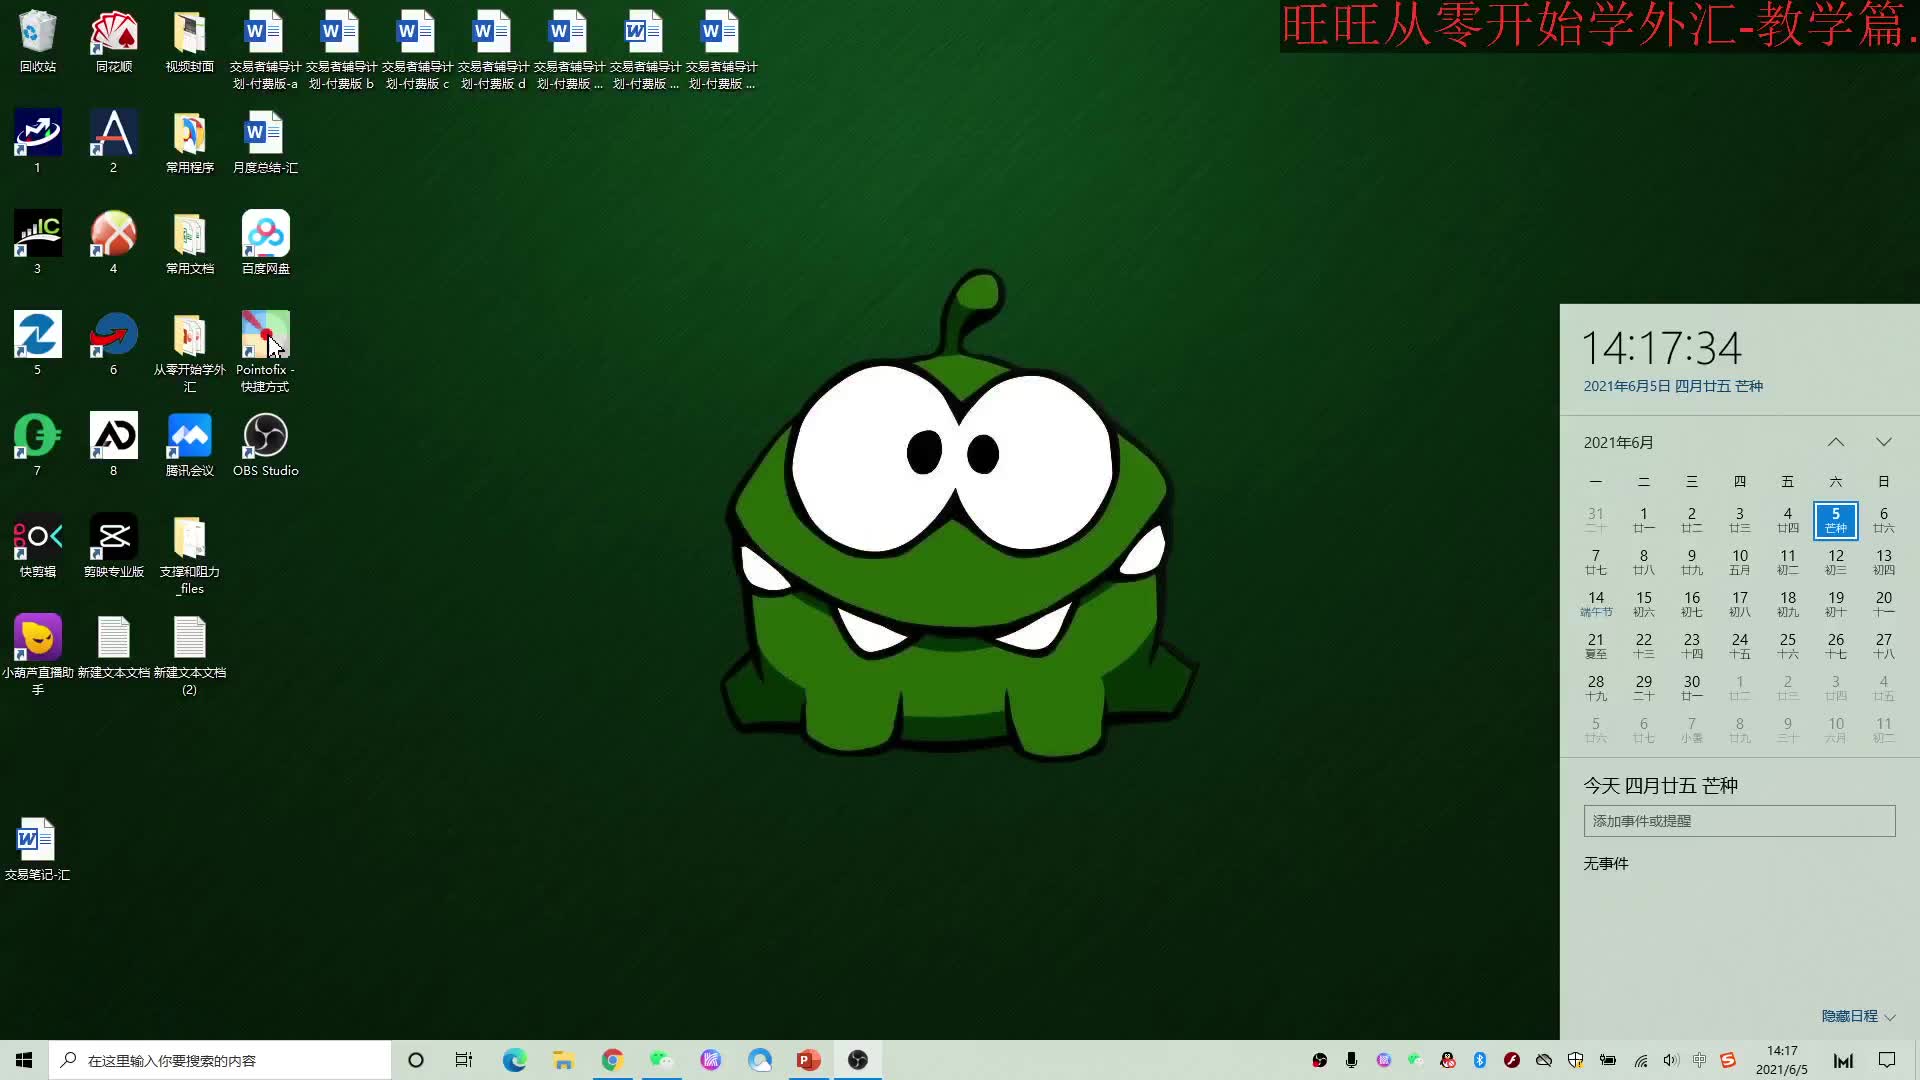1920x1080 pixels.
Task: Select June 10 in the calendar
Action: point(1740,562)
